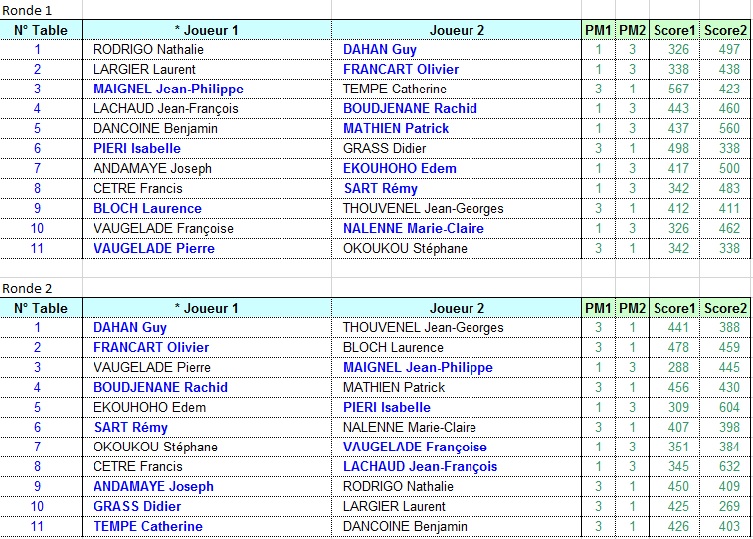Click score '269' in Ronde 2
Screen dimensions: 753x539
point(729,506)
